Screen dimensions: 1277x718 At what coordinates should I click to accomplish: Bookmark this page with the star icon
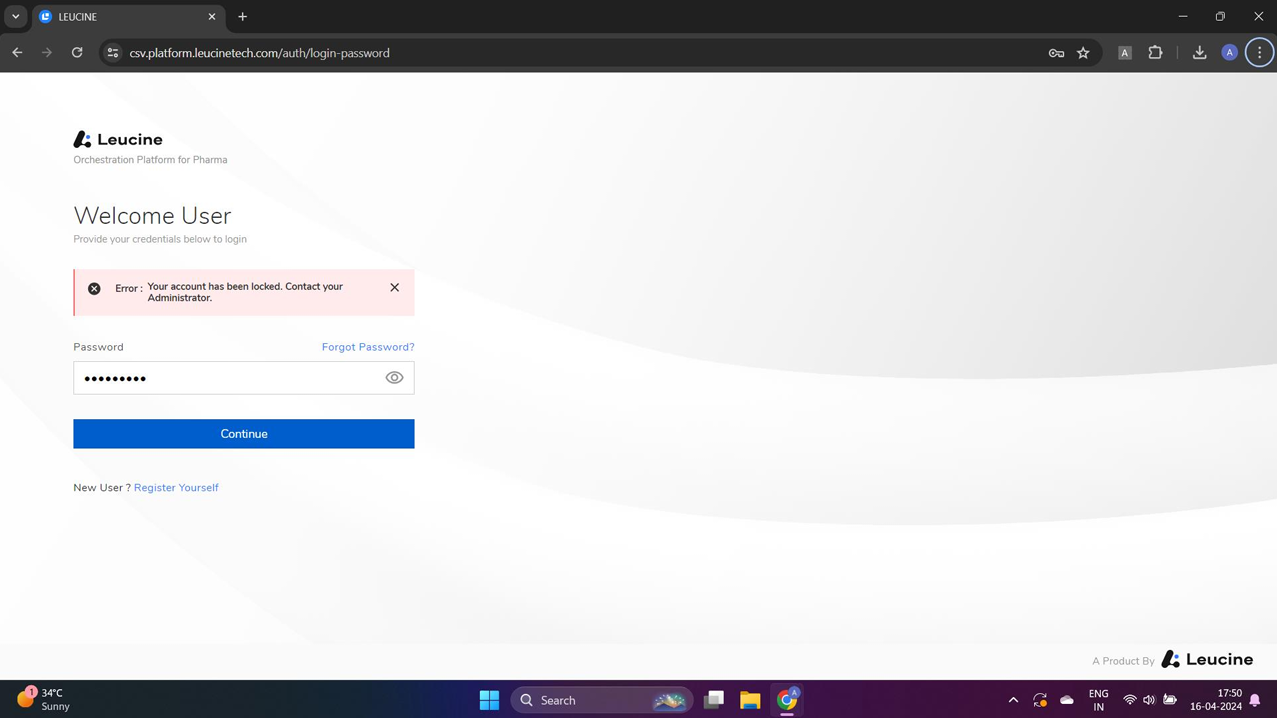(1084, 52)
